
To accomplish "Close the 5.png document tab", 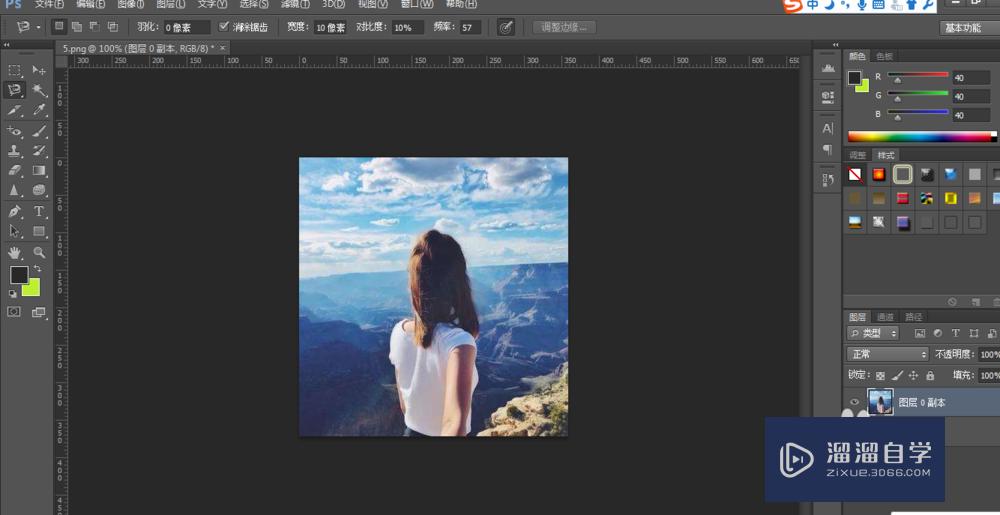I will tap(222, 48).
